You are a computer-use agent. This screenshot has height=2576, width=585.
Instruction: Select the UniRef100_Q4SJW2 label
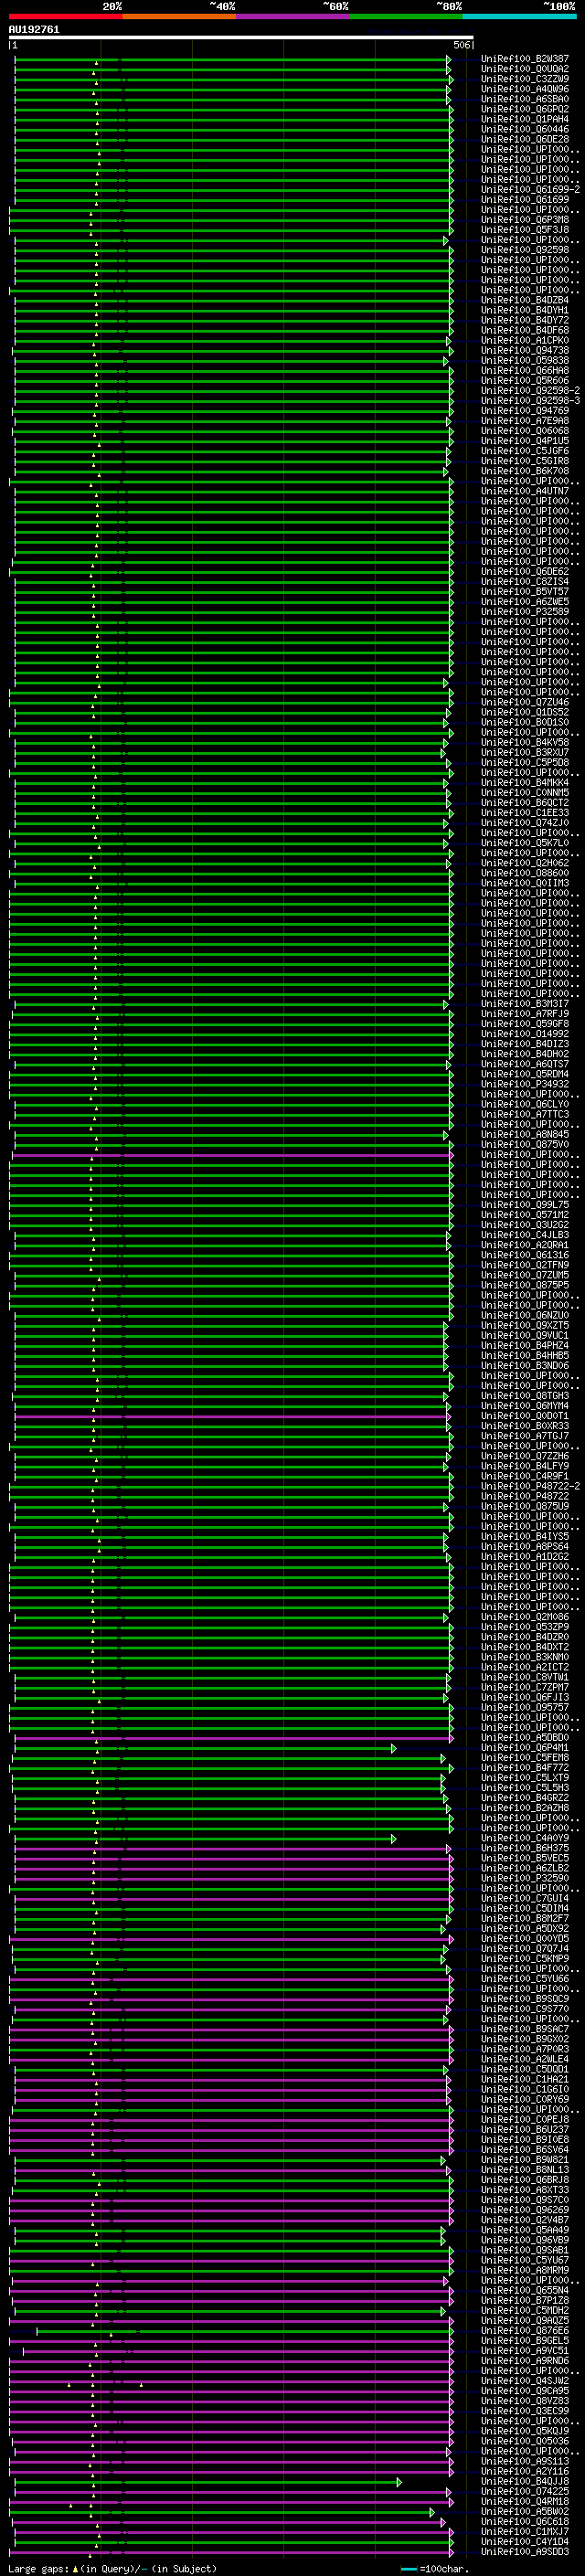pyautogui.click(x=525, y=2380)
